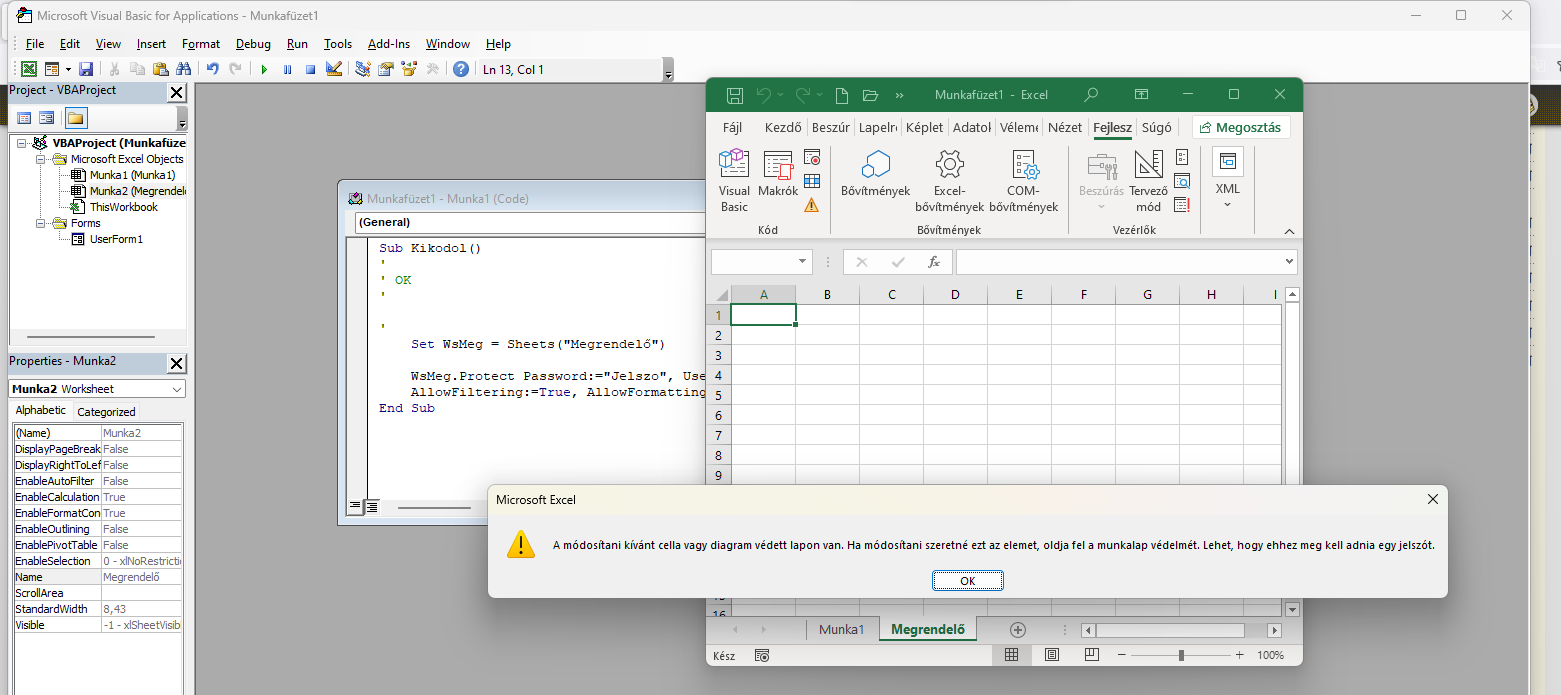This screenshot has height=695, width=1561.
Task: Open Properties Window icon in VBA toolbar
Action: [x=385, y=69]
